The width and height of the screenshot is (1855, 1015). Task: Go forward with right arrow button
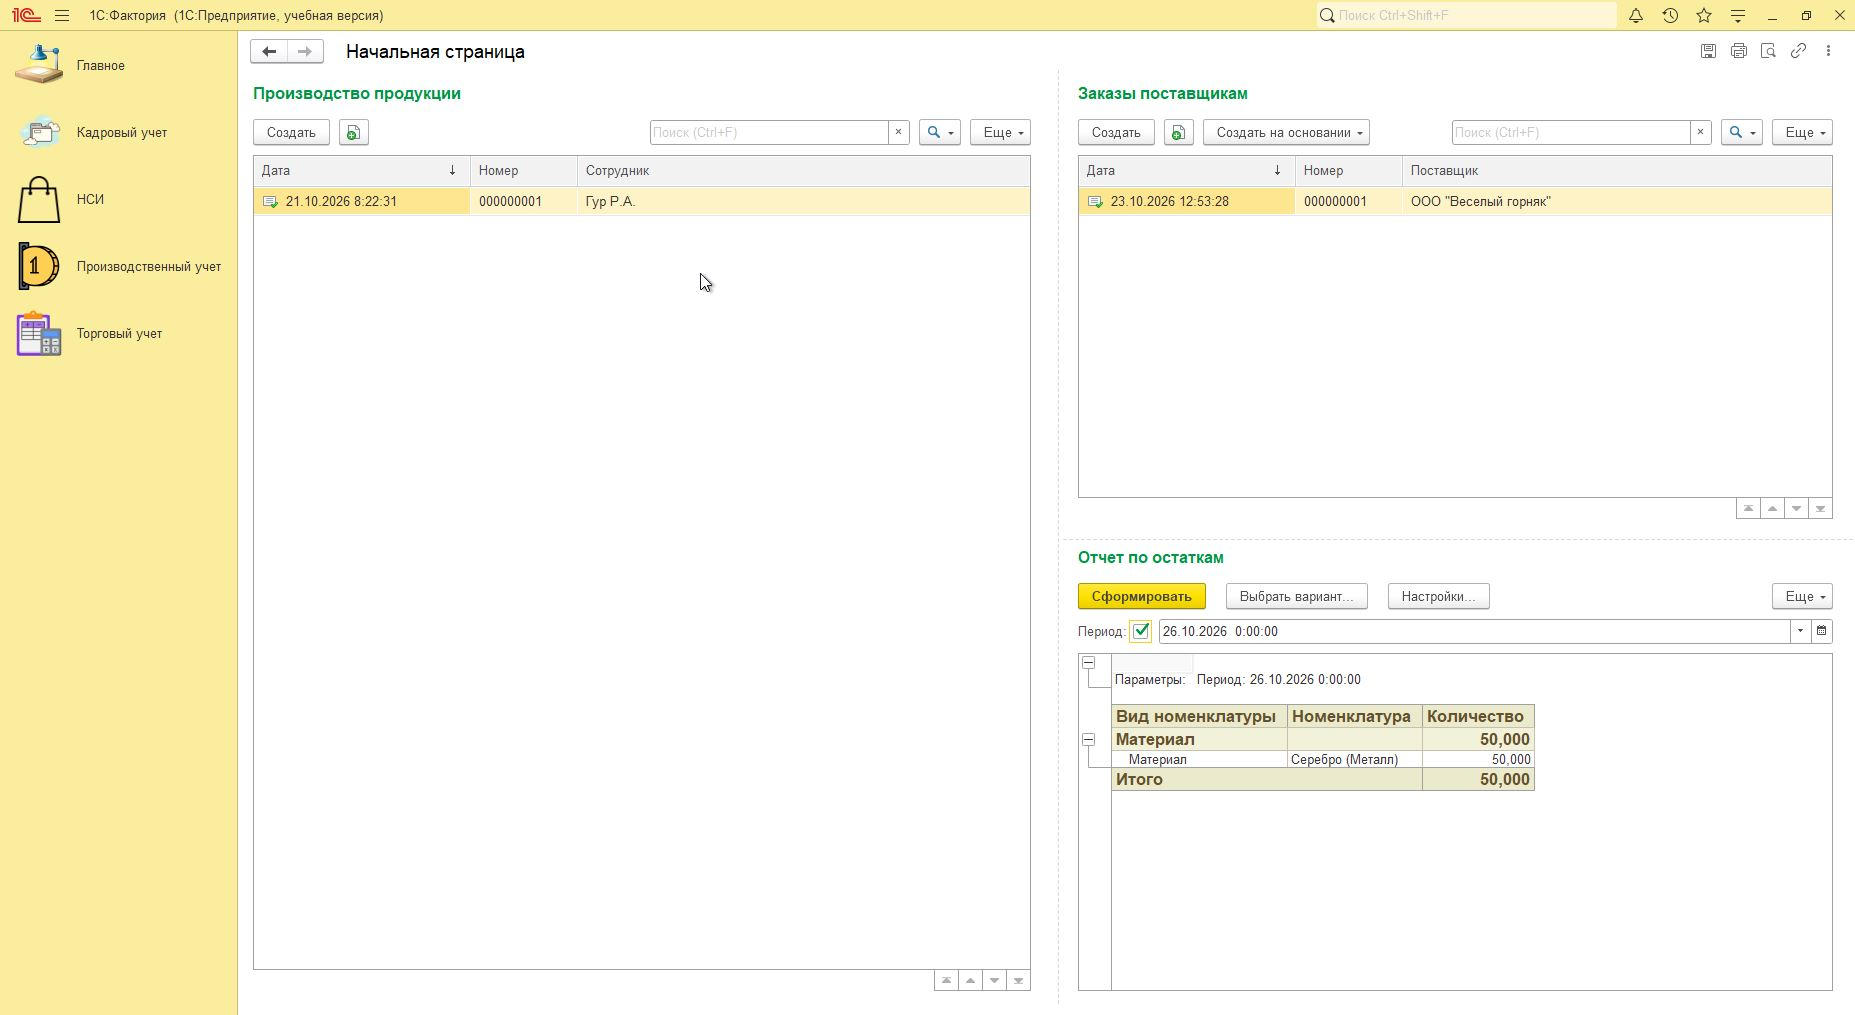click(x=305, y=51)
